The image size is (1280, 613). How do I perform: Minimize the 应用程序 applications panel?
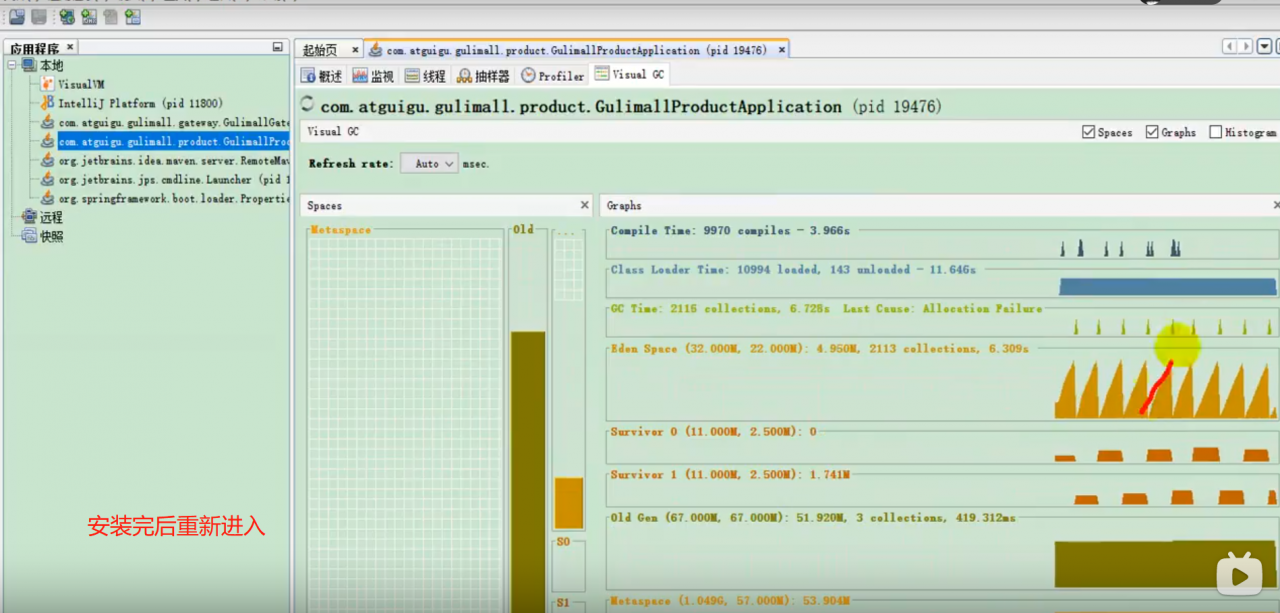point(277,47)
